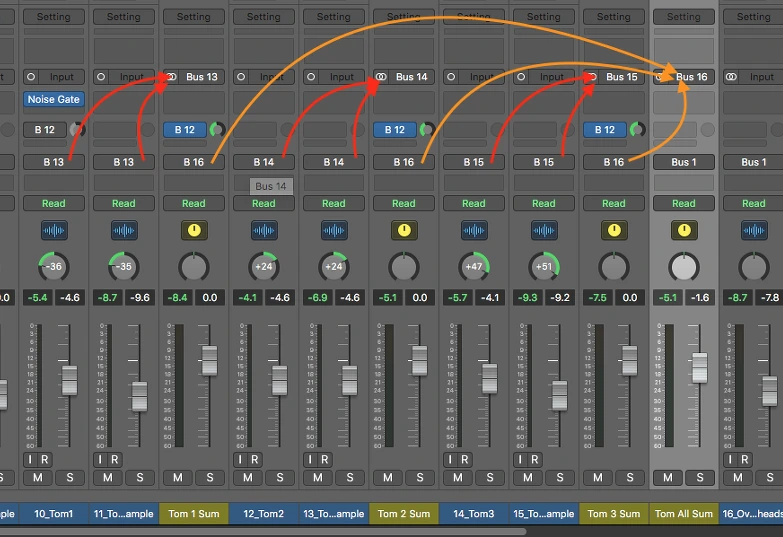The height and width of the screenshot is (537, 783).
Task: Click the waveform icon on 16_Ov...heads channel
Action: [754, 230]
